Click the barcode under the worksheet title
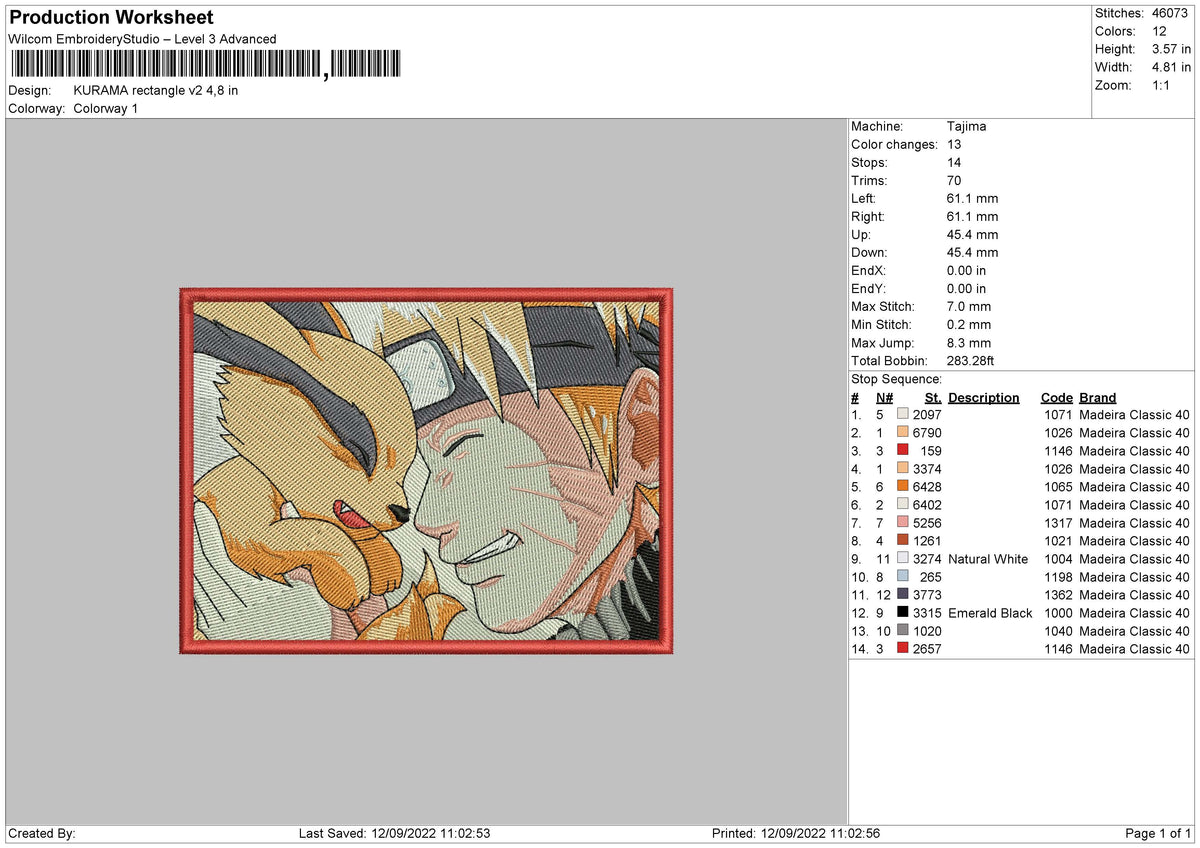The height and width of the screenshot is (848, 1200). (x=206, y=65)
